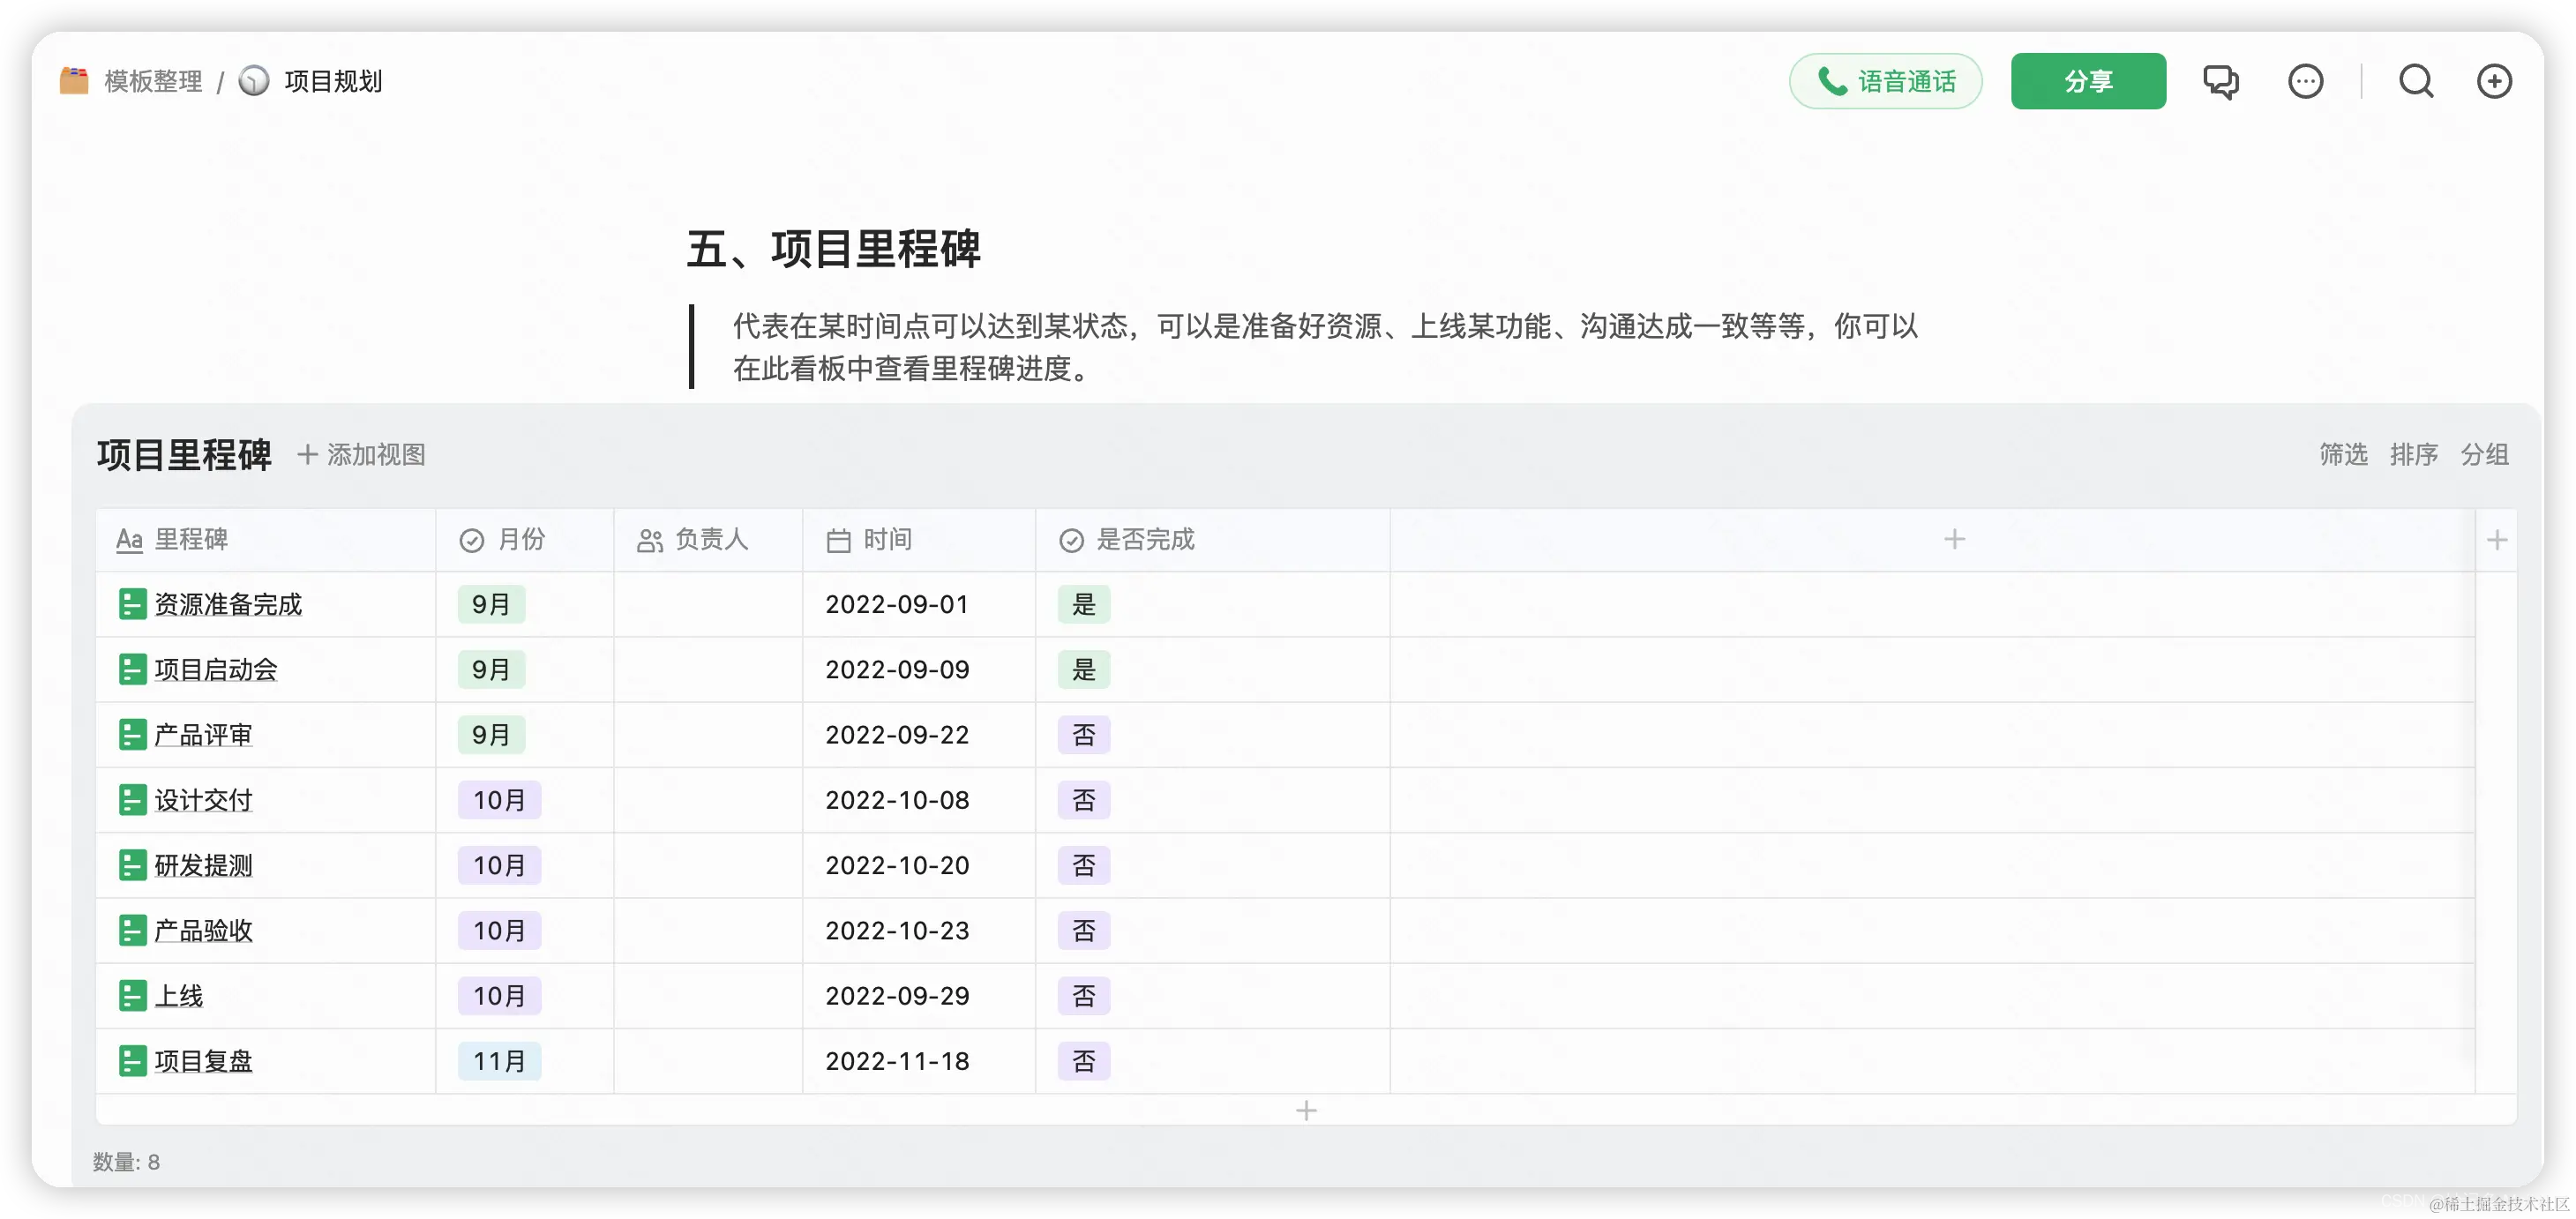Edit the date cell 2022-10-20

coord(897,865)
